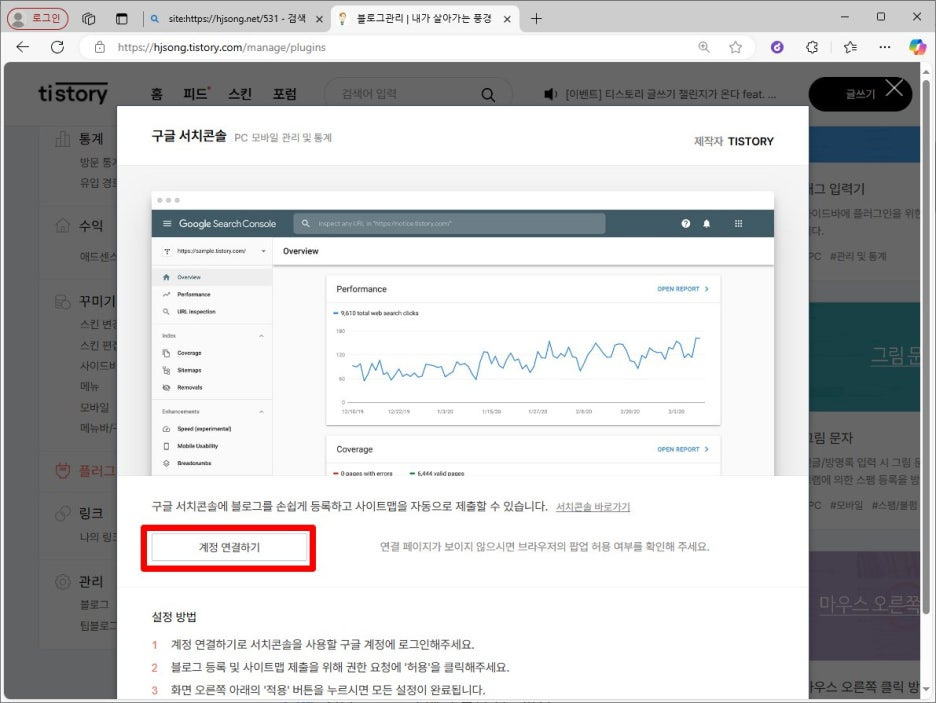Click the Tistory search magnifier icon
The image size is (936, 703).
click(x=488, y=94)
